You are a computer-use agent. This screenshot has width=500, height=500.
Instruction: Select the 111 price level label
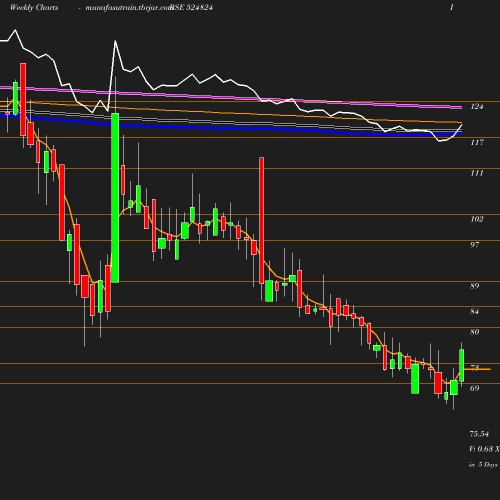tap(477, 173)
